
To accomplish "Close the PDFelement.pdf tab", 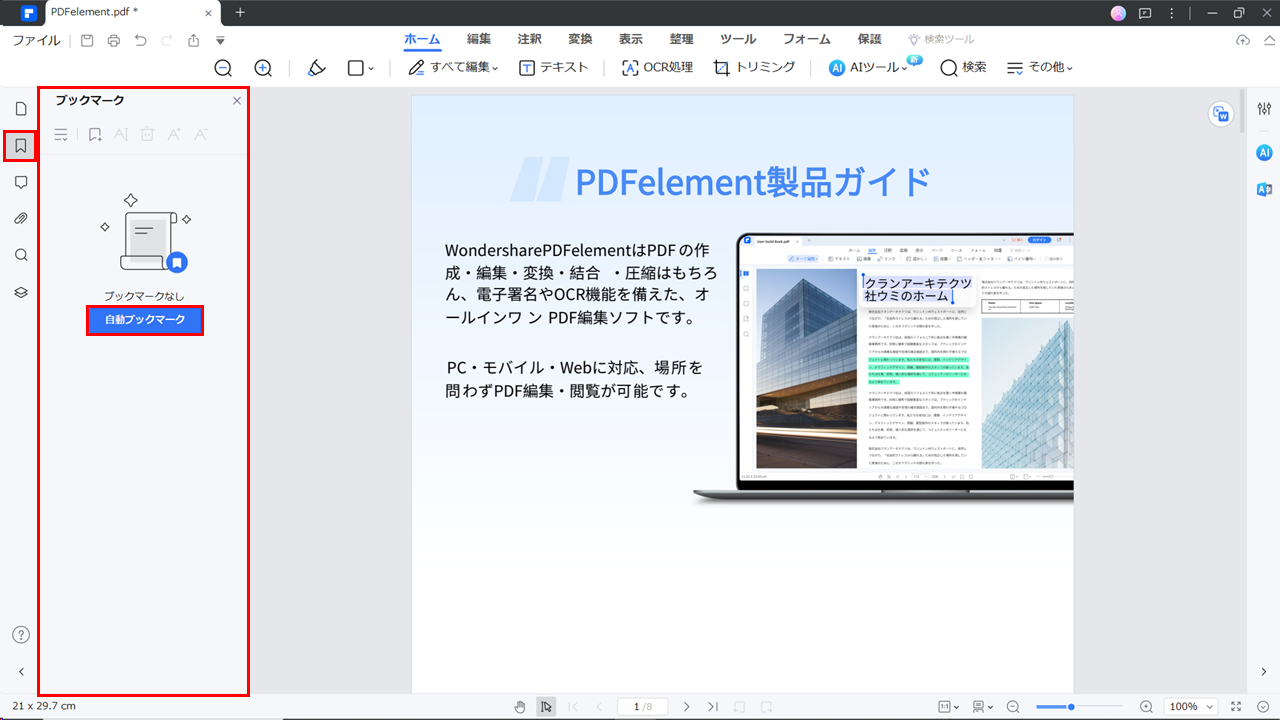I will click(x=210, y=13).
